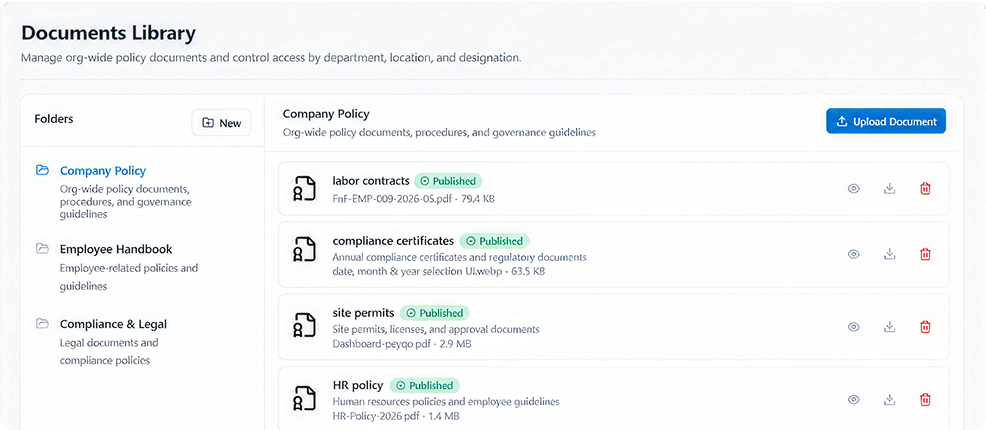Click the Published badge on compliance certificates
This screenshot has width=986, height=430.
pos(494,241)
